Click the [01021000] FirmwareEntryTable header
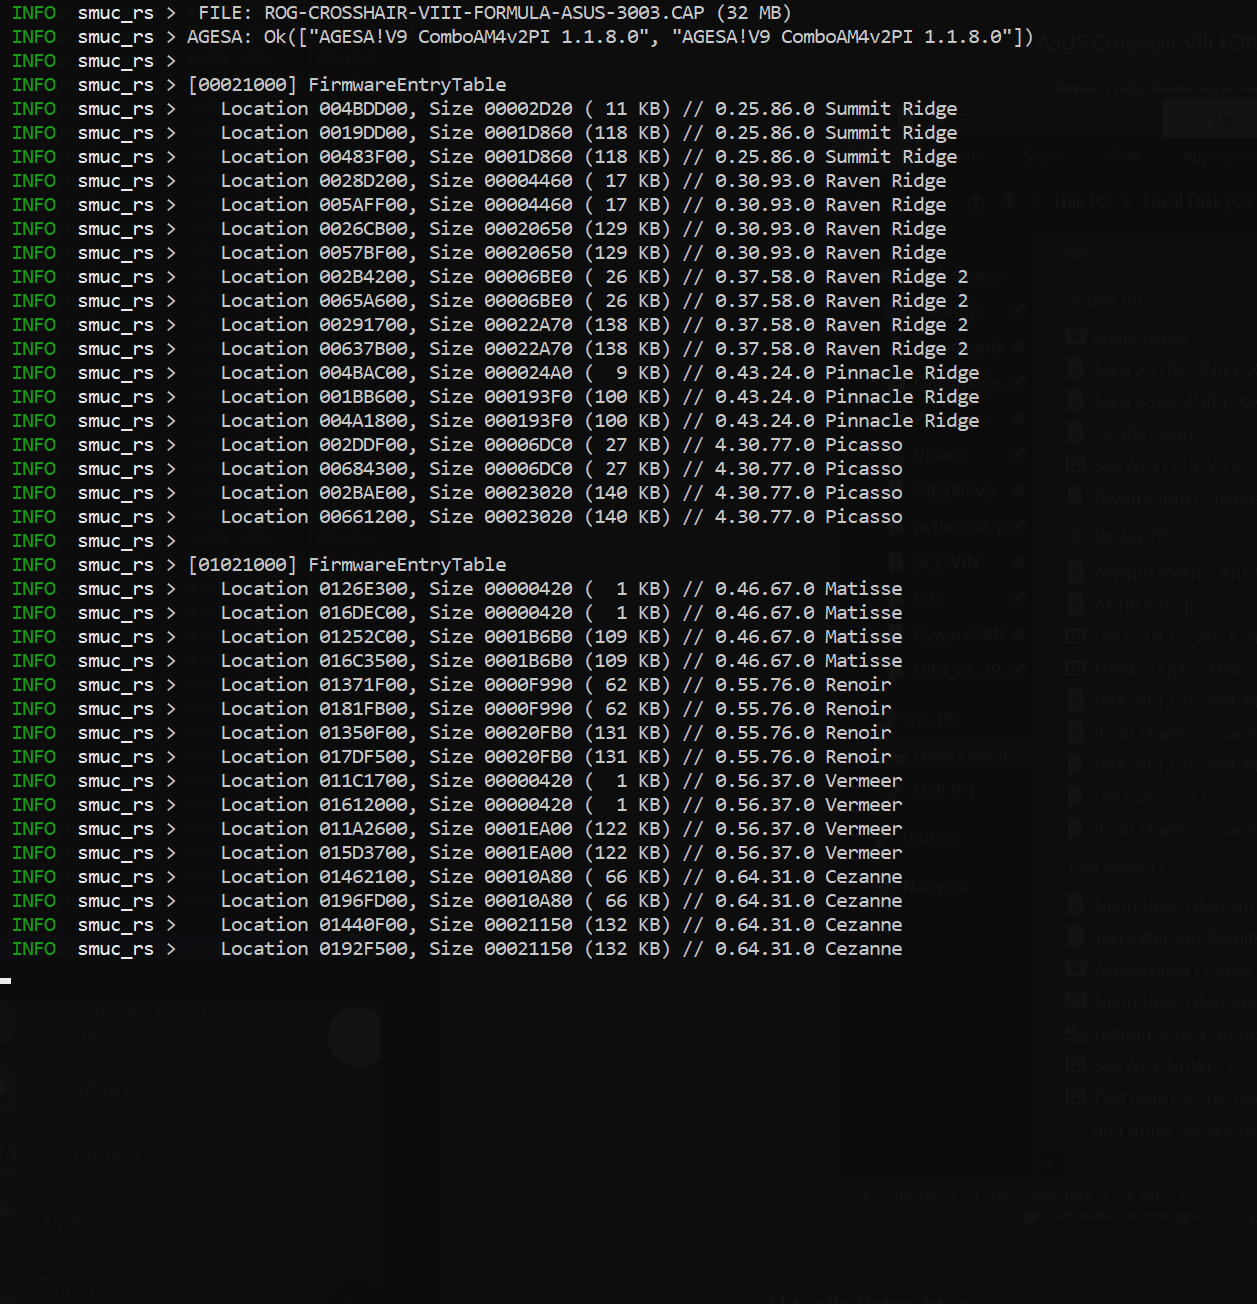The width and height of the screenshot is (1257, 1304). point(259,565)
